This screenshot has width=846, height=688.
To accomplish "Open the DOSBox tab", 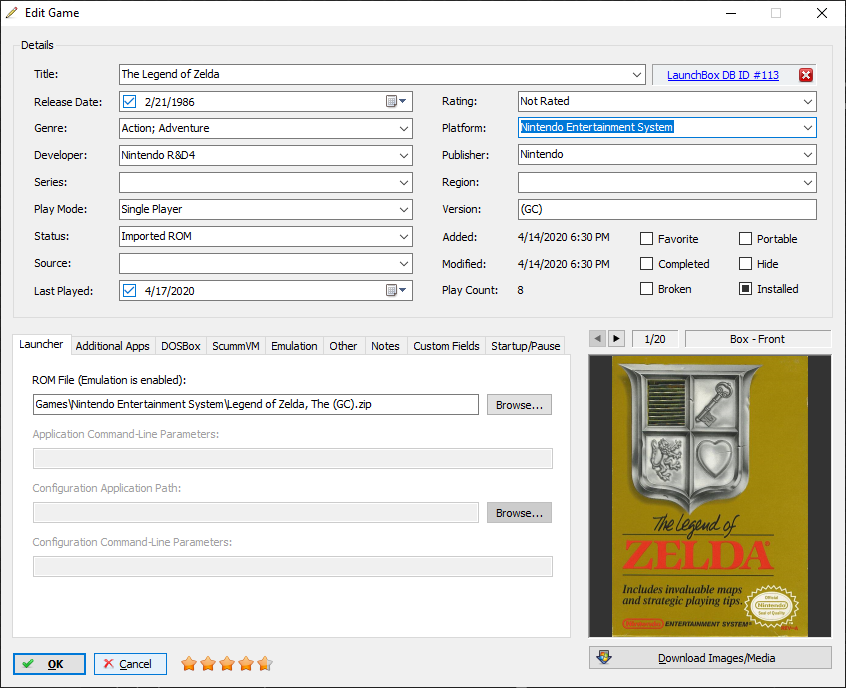I will (x=181, y=346).
